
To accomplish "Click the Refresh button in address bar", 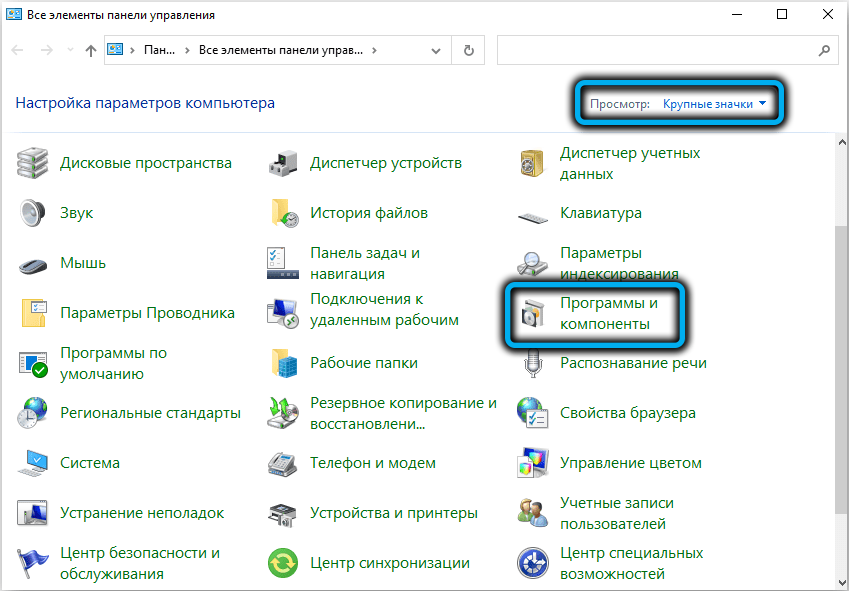I will pyautogui.click(x=469, y=50).
